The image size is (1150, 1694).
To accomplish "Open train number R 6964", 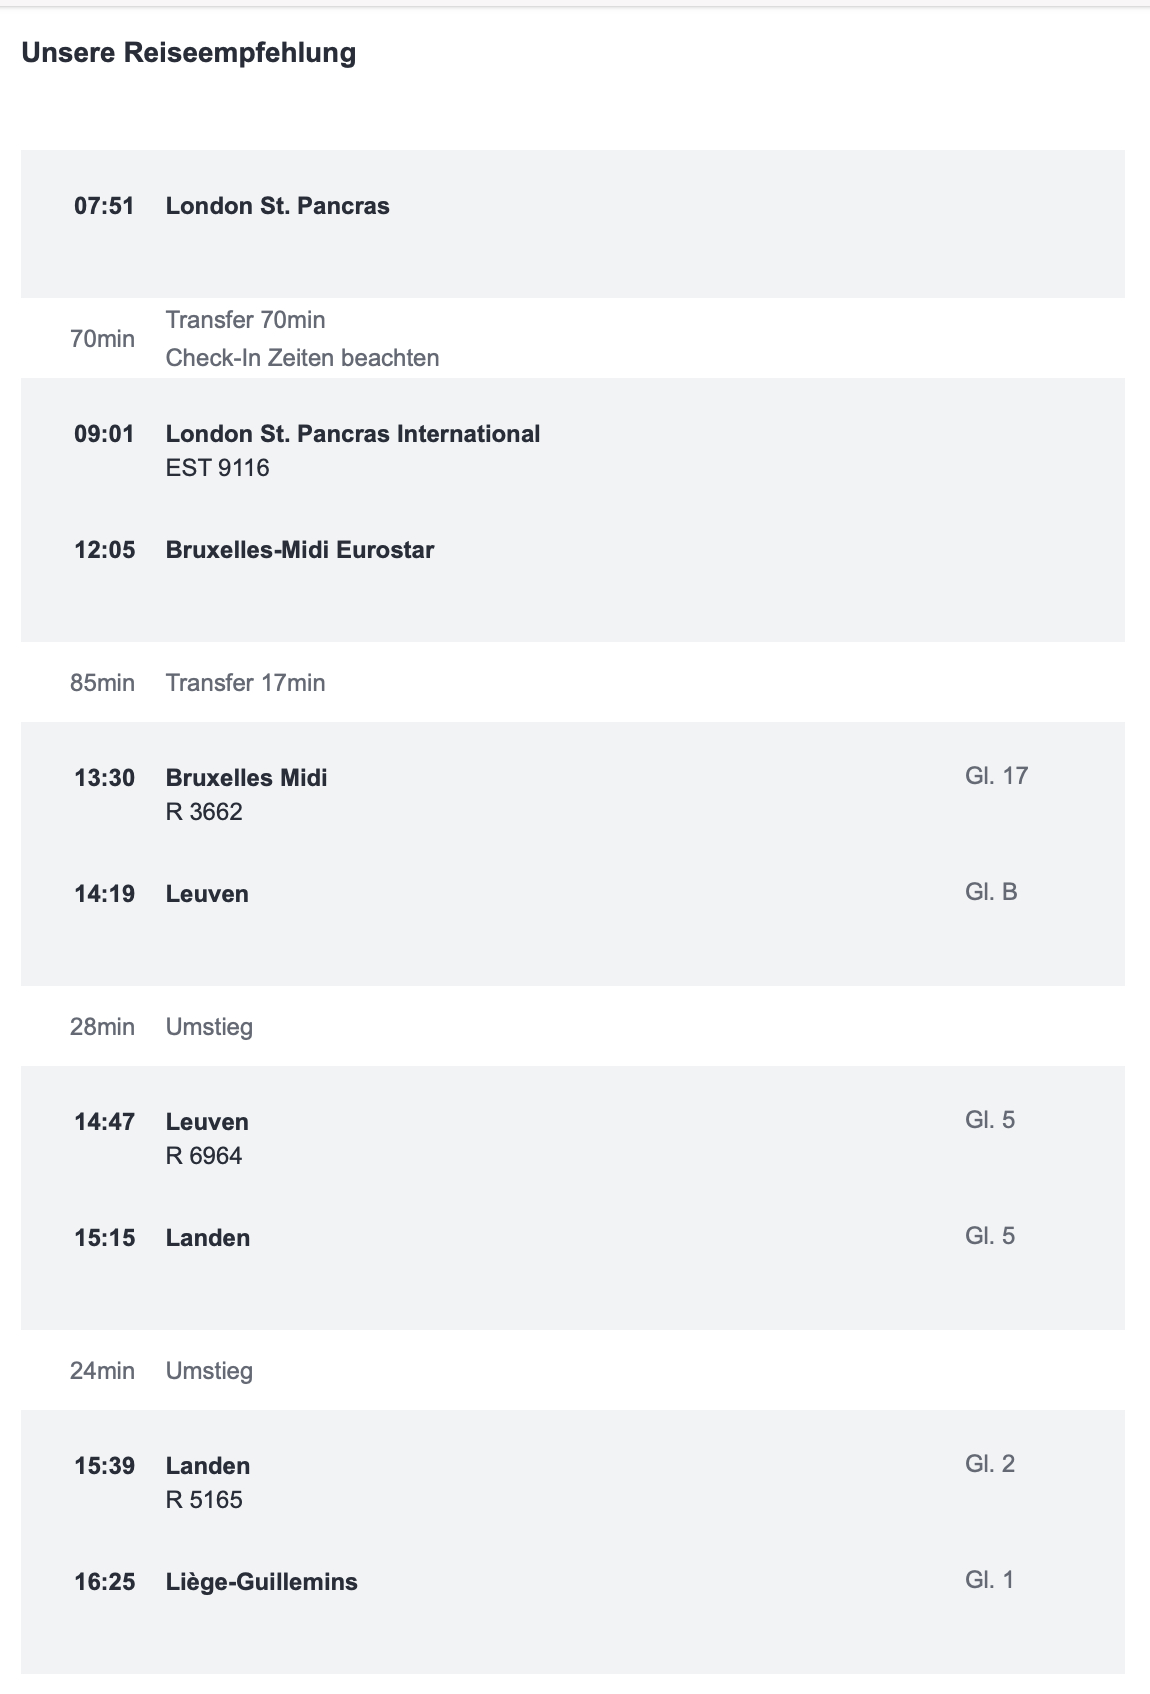I will point(204,1156).
